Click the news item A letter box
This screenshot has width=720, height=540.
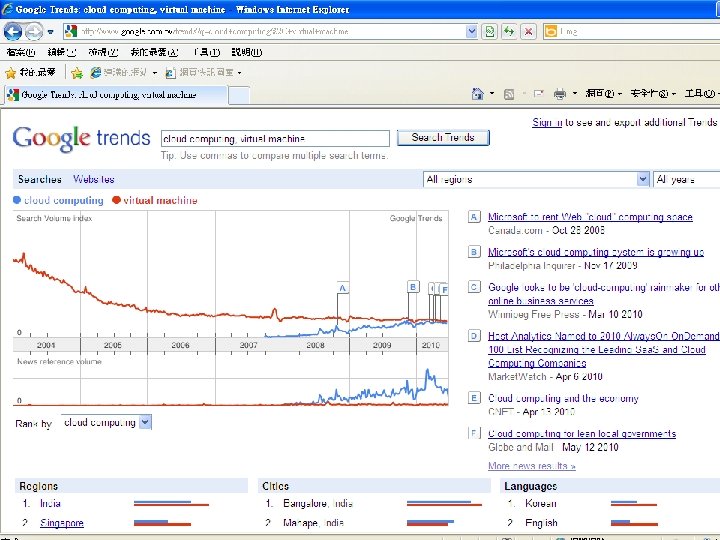474,217
